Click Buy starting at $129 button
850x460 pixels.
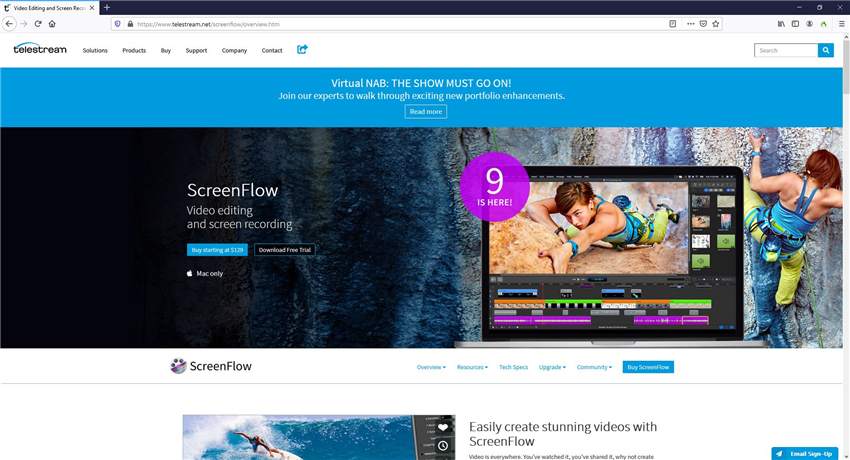[217, 250]
